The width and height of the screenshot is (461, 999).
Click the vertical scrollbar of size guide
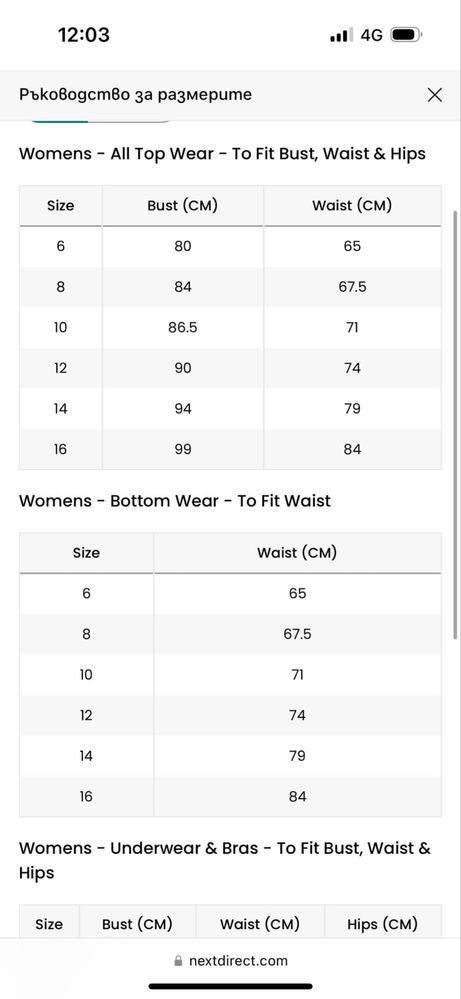coord(455,424)
